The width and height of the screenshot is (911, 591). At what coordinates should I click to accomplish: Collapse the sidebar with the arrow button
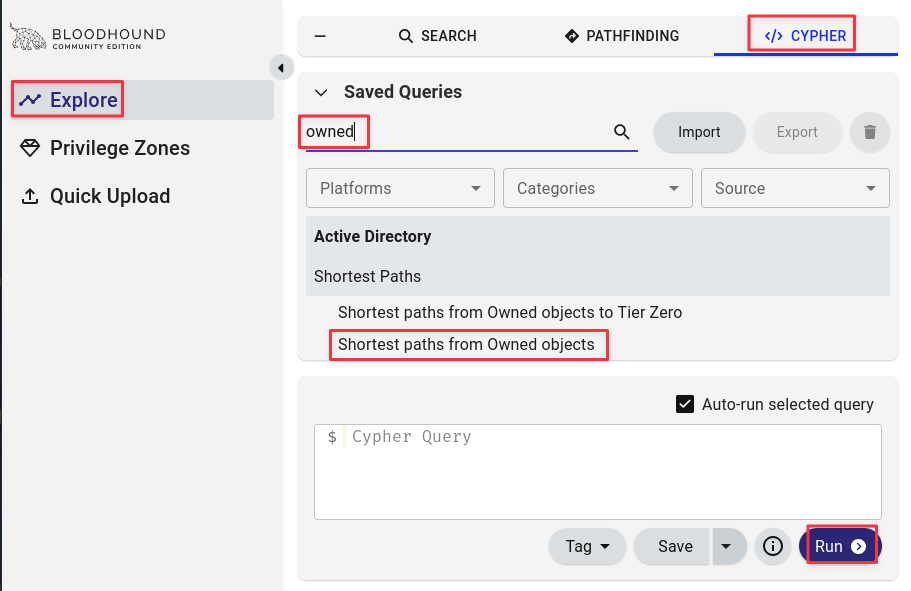click(281, 68)
